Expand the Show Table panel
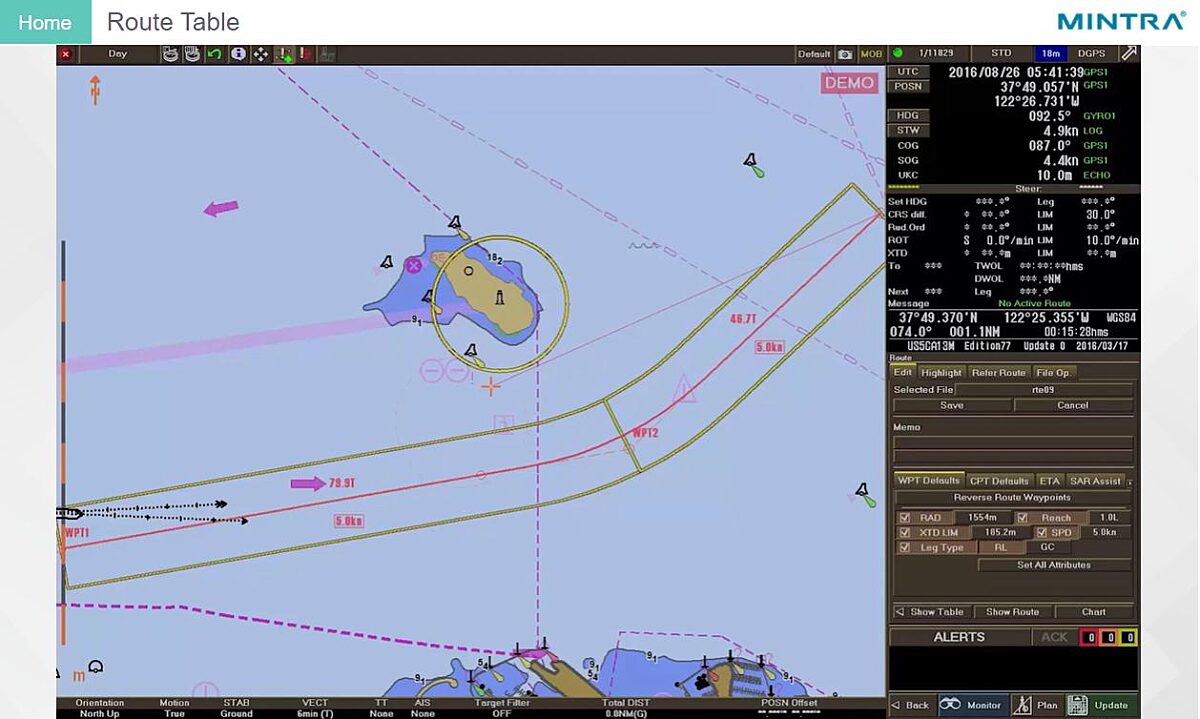Image resolution: width=1200 pixels, height=719 pixels. tap(932, 612)
